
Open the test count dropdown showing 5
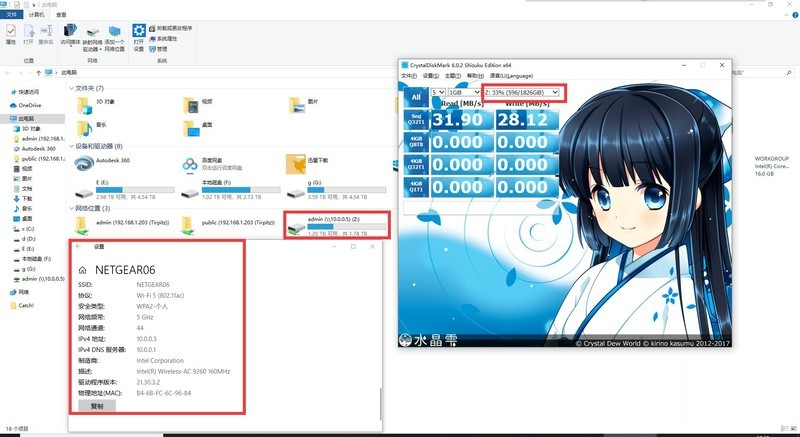click(438, 92)
